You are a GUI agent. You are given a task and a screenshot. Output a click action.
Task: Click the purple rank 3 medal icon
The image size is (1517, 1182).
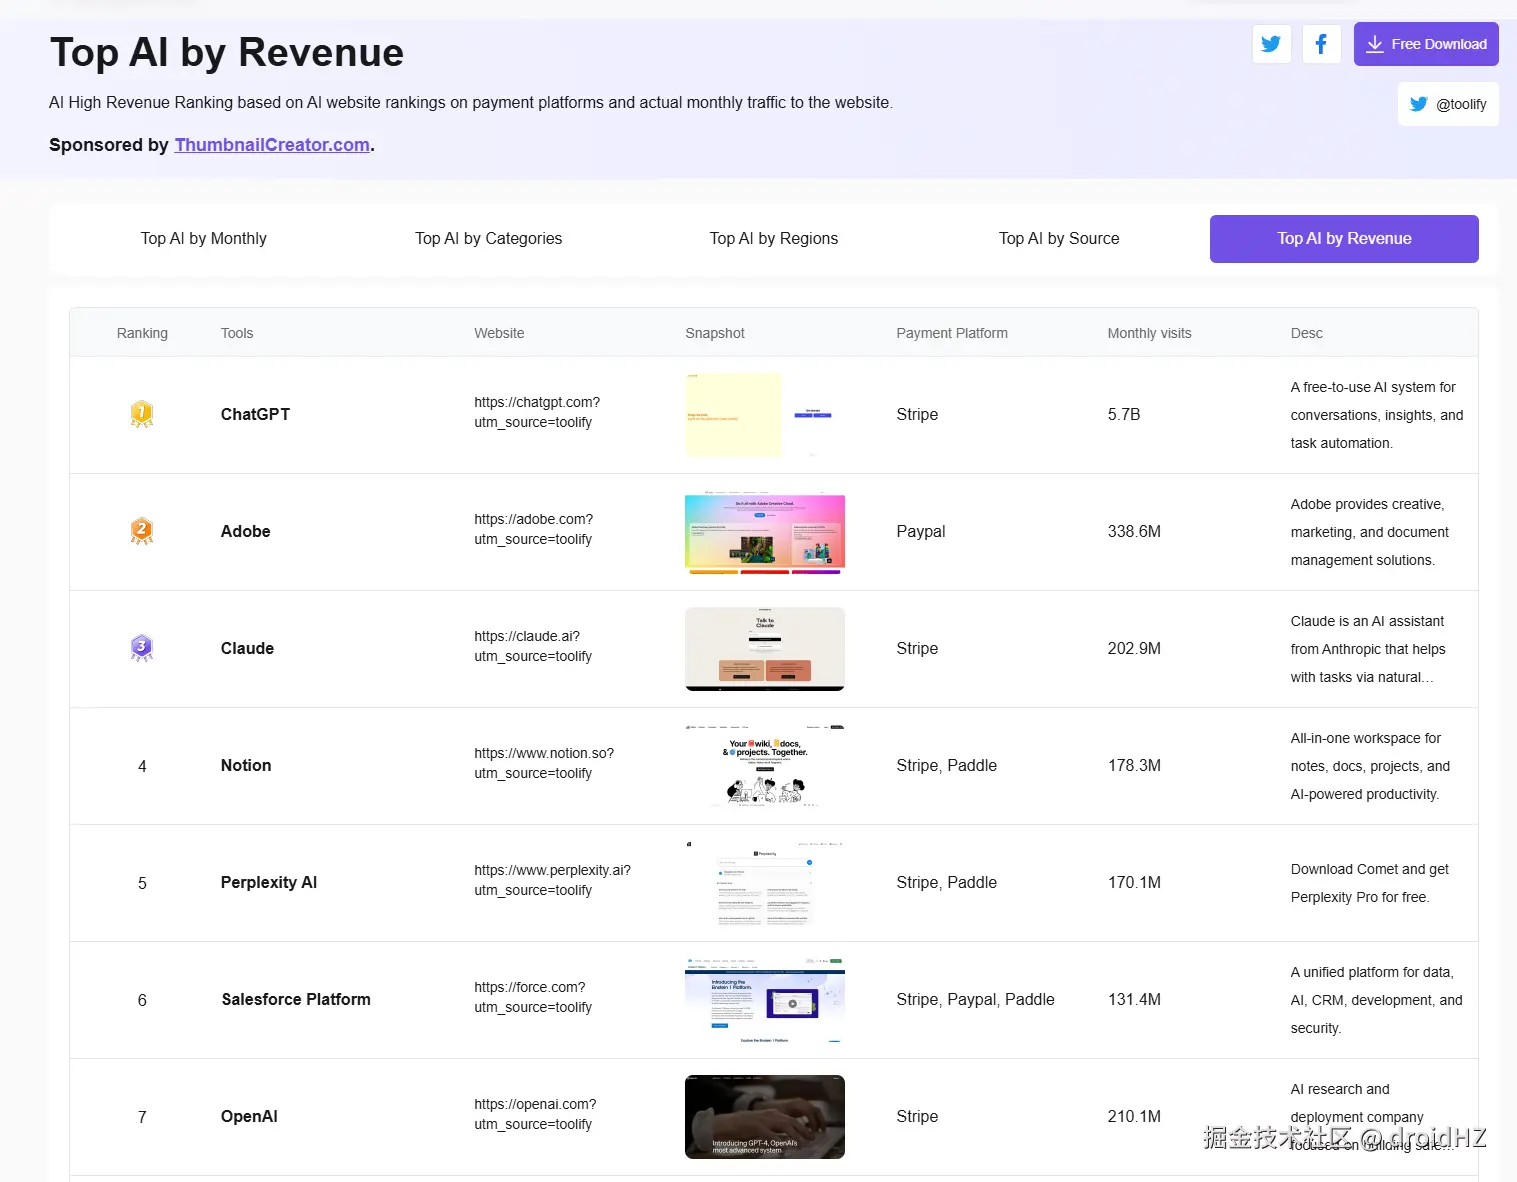click(x=142, y=648)
